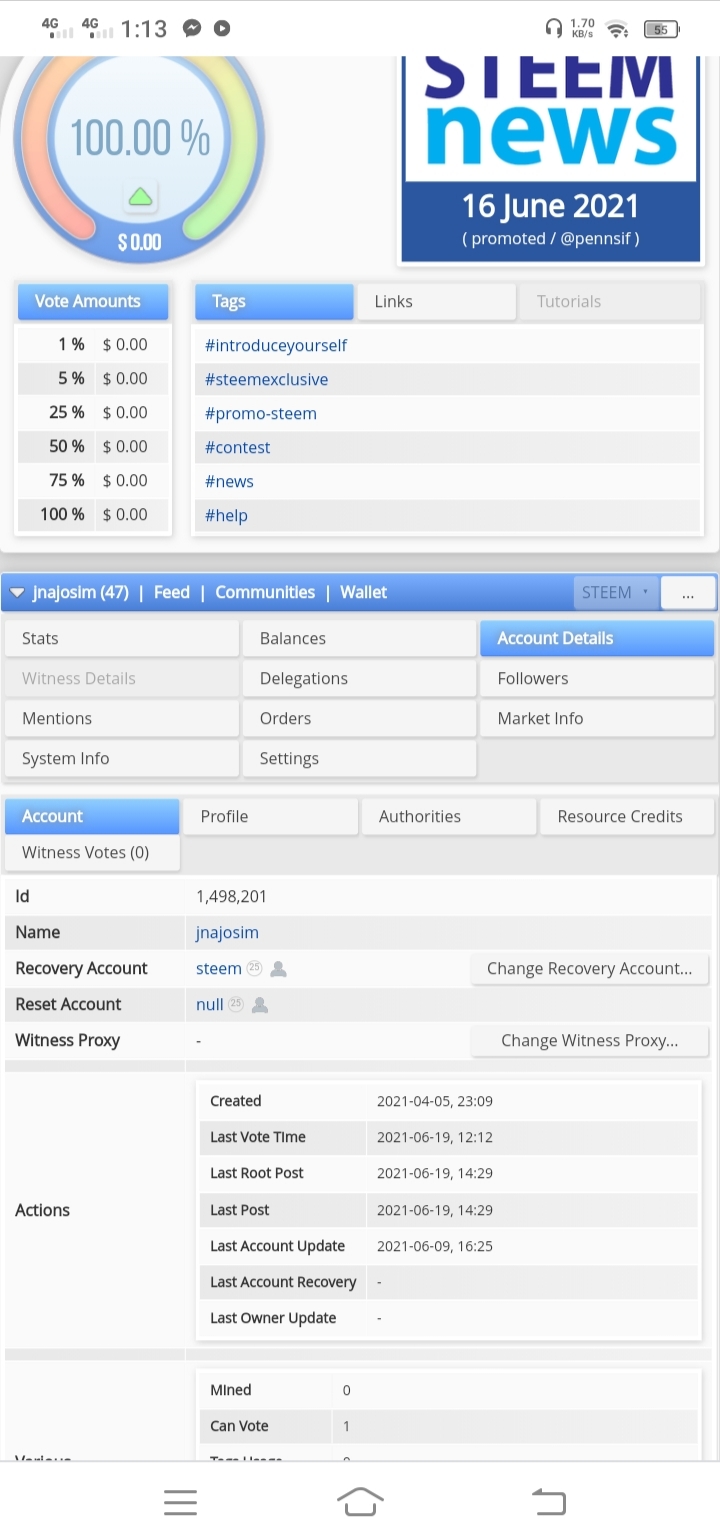The width and height of the screenshot is (720, 1536).
Task: Click the Last Account Update date value
Action: (x=435, y=1246)
